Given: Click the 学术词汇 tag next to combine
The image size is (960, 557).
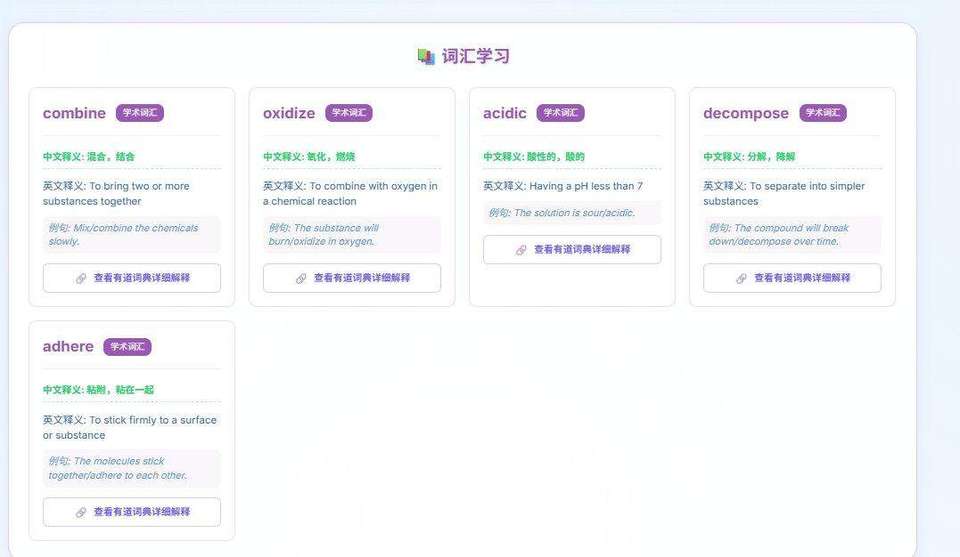Looking at the screenshot, I should point(140,113).
